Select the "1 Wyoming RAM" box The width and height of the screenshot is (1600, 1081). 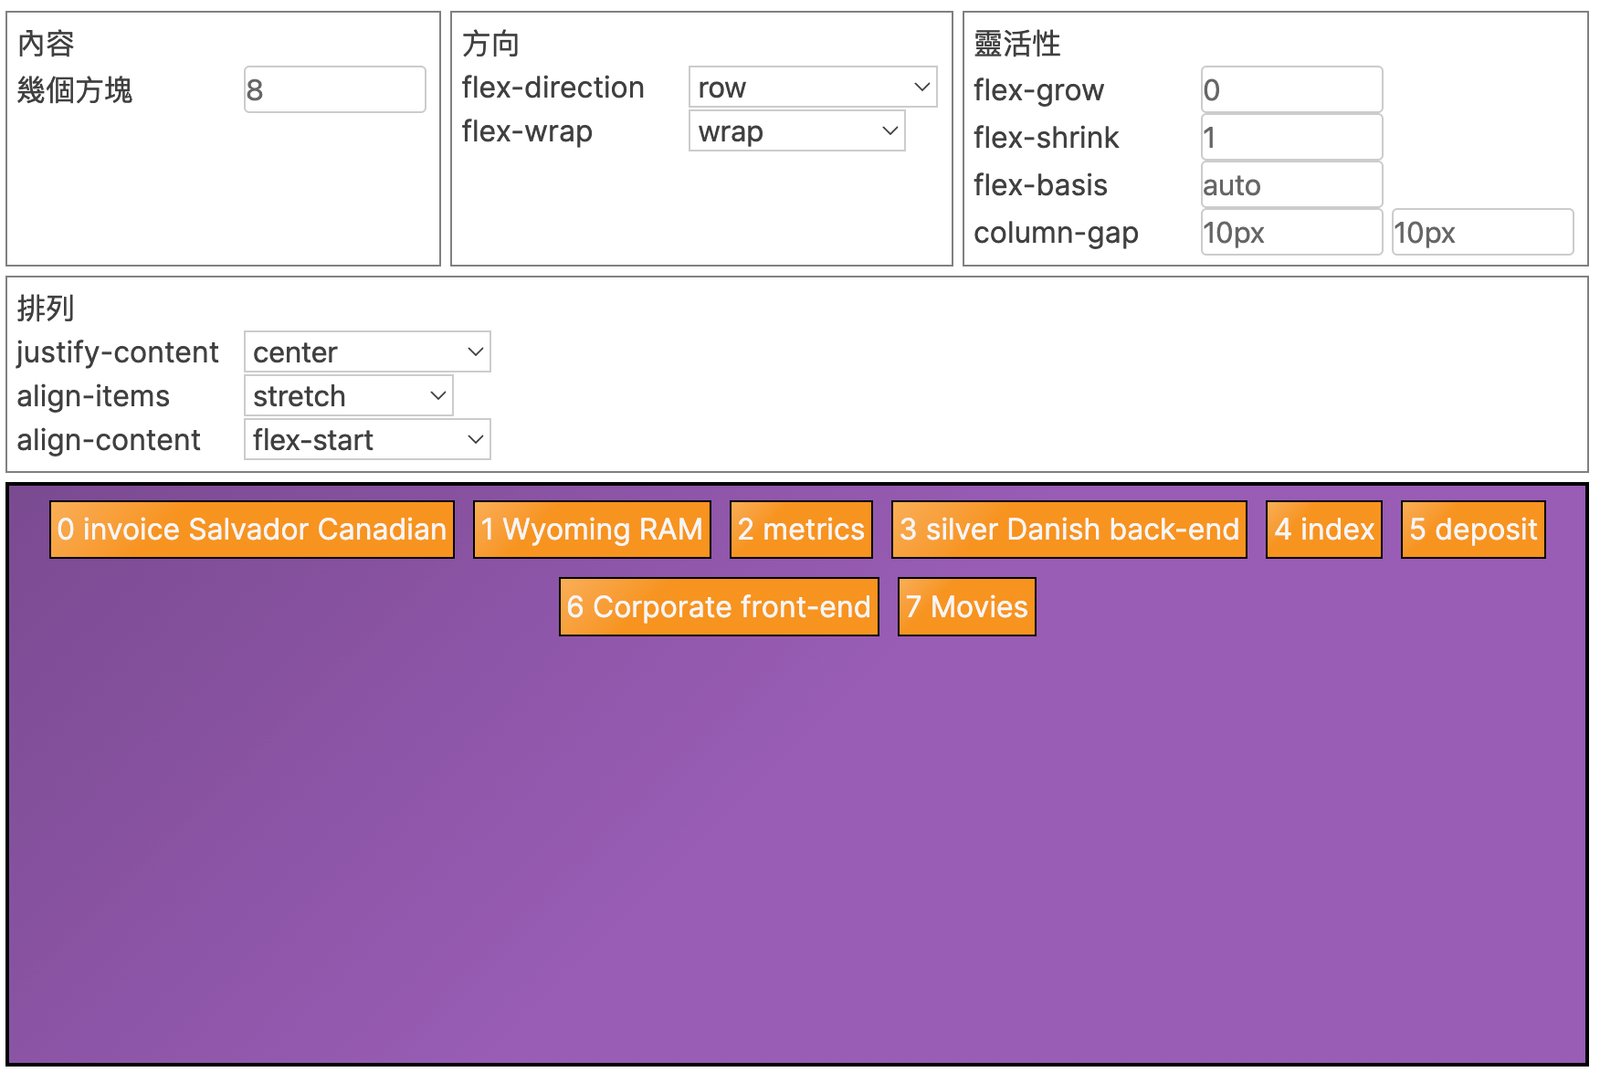tap(591, 530)
